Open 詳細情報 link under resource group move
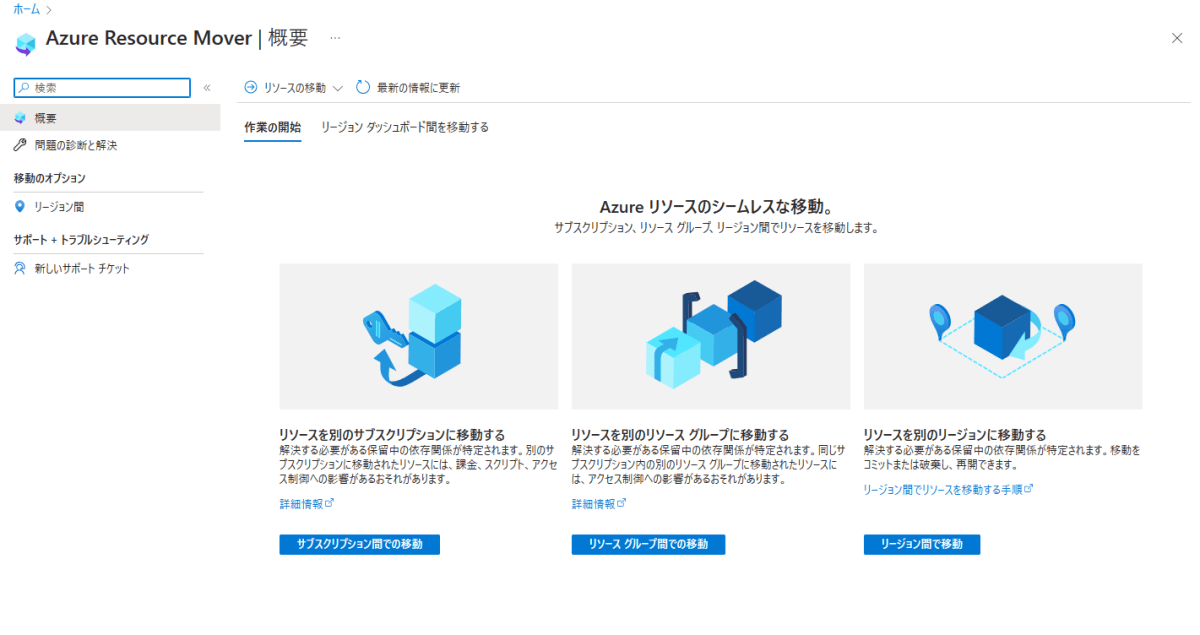The height and width of the screenshot is (635, 1200). [593, 503]
